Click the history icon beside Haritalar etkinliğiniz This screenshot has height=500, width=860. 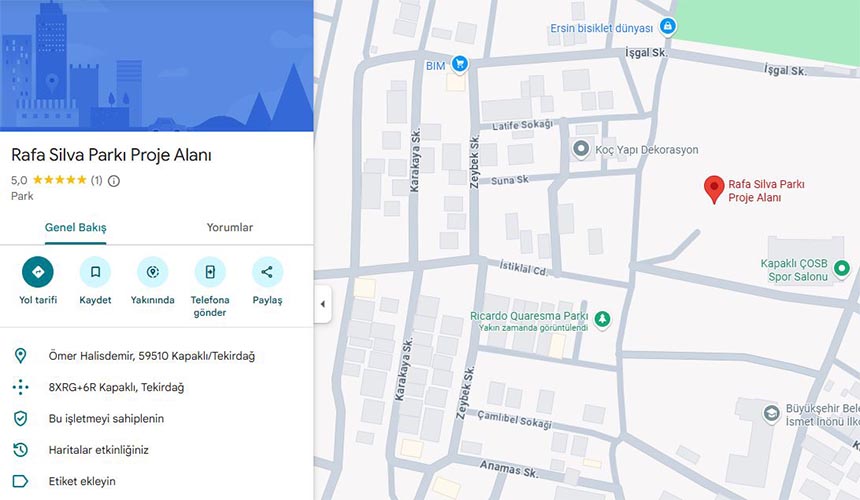pos(20,450)
